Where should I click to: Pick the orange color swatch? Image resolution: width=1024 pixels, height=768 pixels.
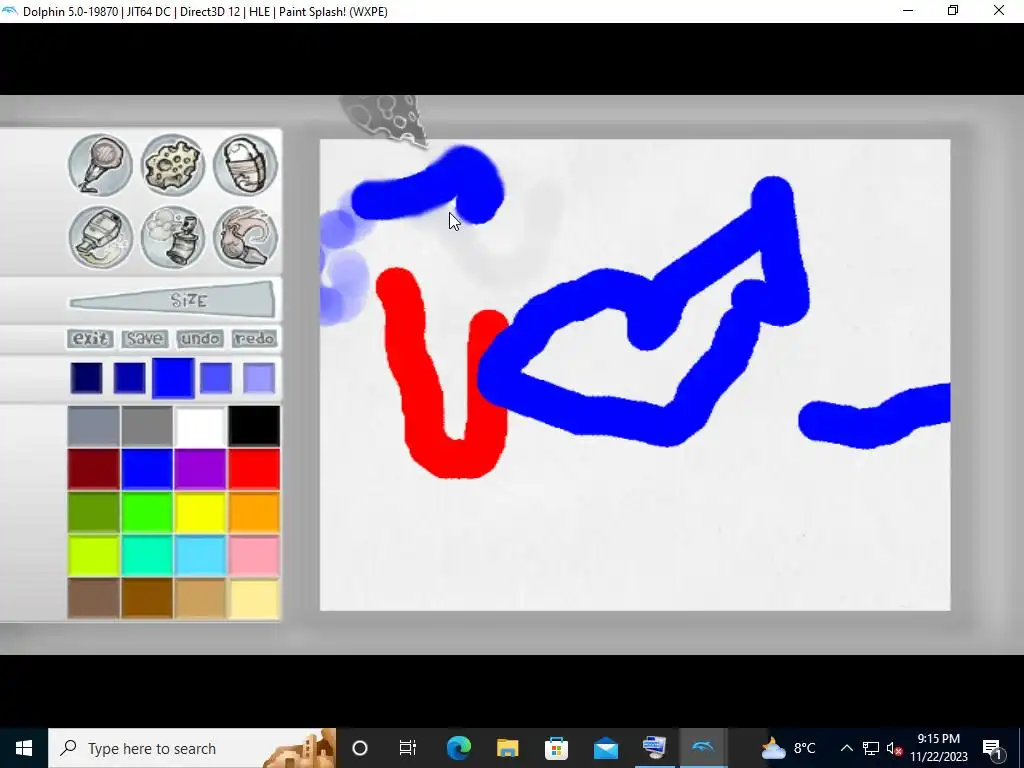(x=254, y=512)
